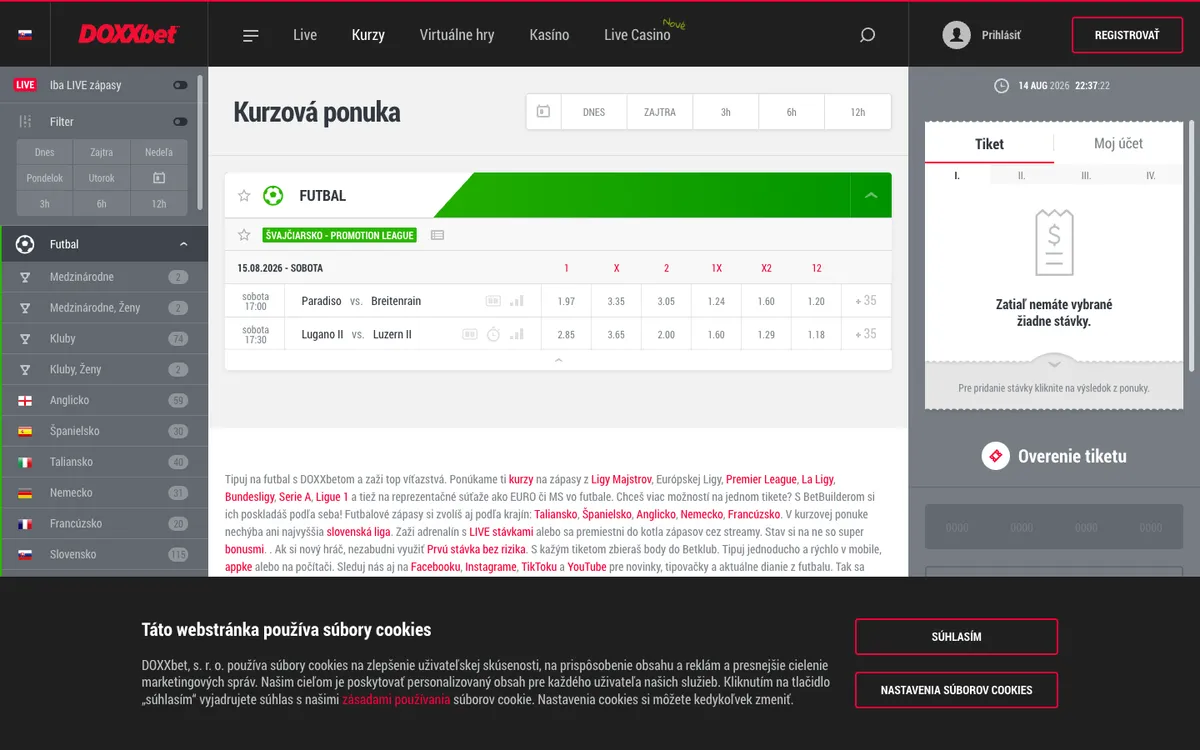Screen dimensions: 1200x750
Task: Click the user avatar icon
Action: click(x=957, y=35)
